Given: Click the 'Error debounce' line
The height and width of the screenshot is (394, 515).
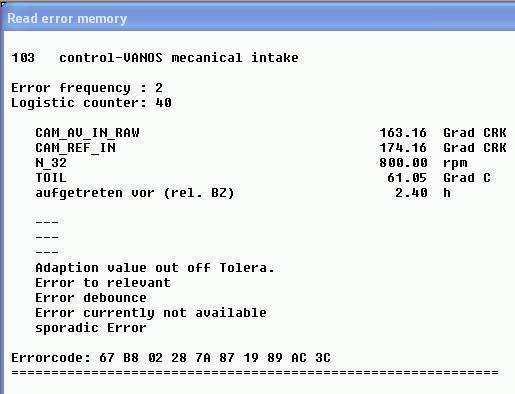Looking at the screenshot, I should (x=91, y=298).
